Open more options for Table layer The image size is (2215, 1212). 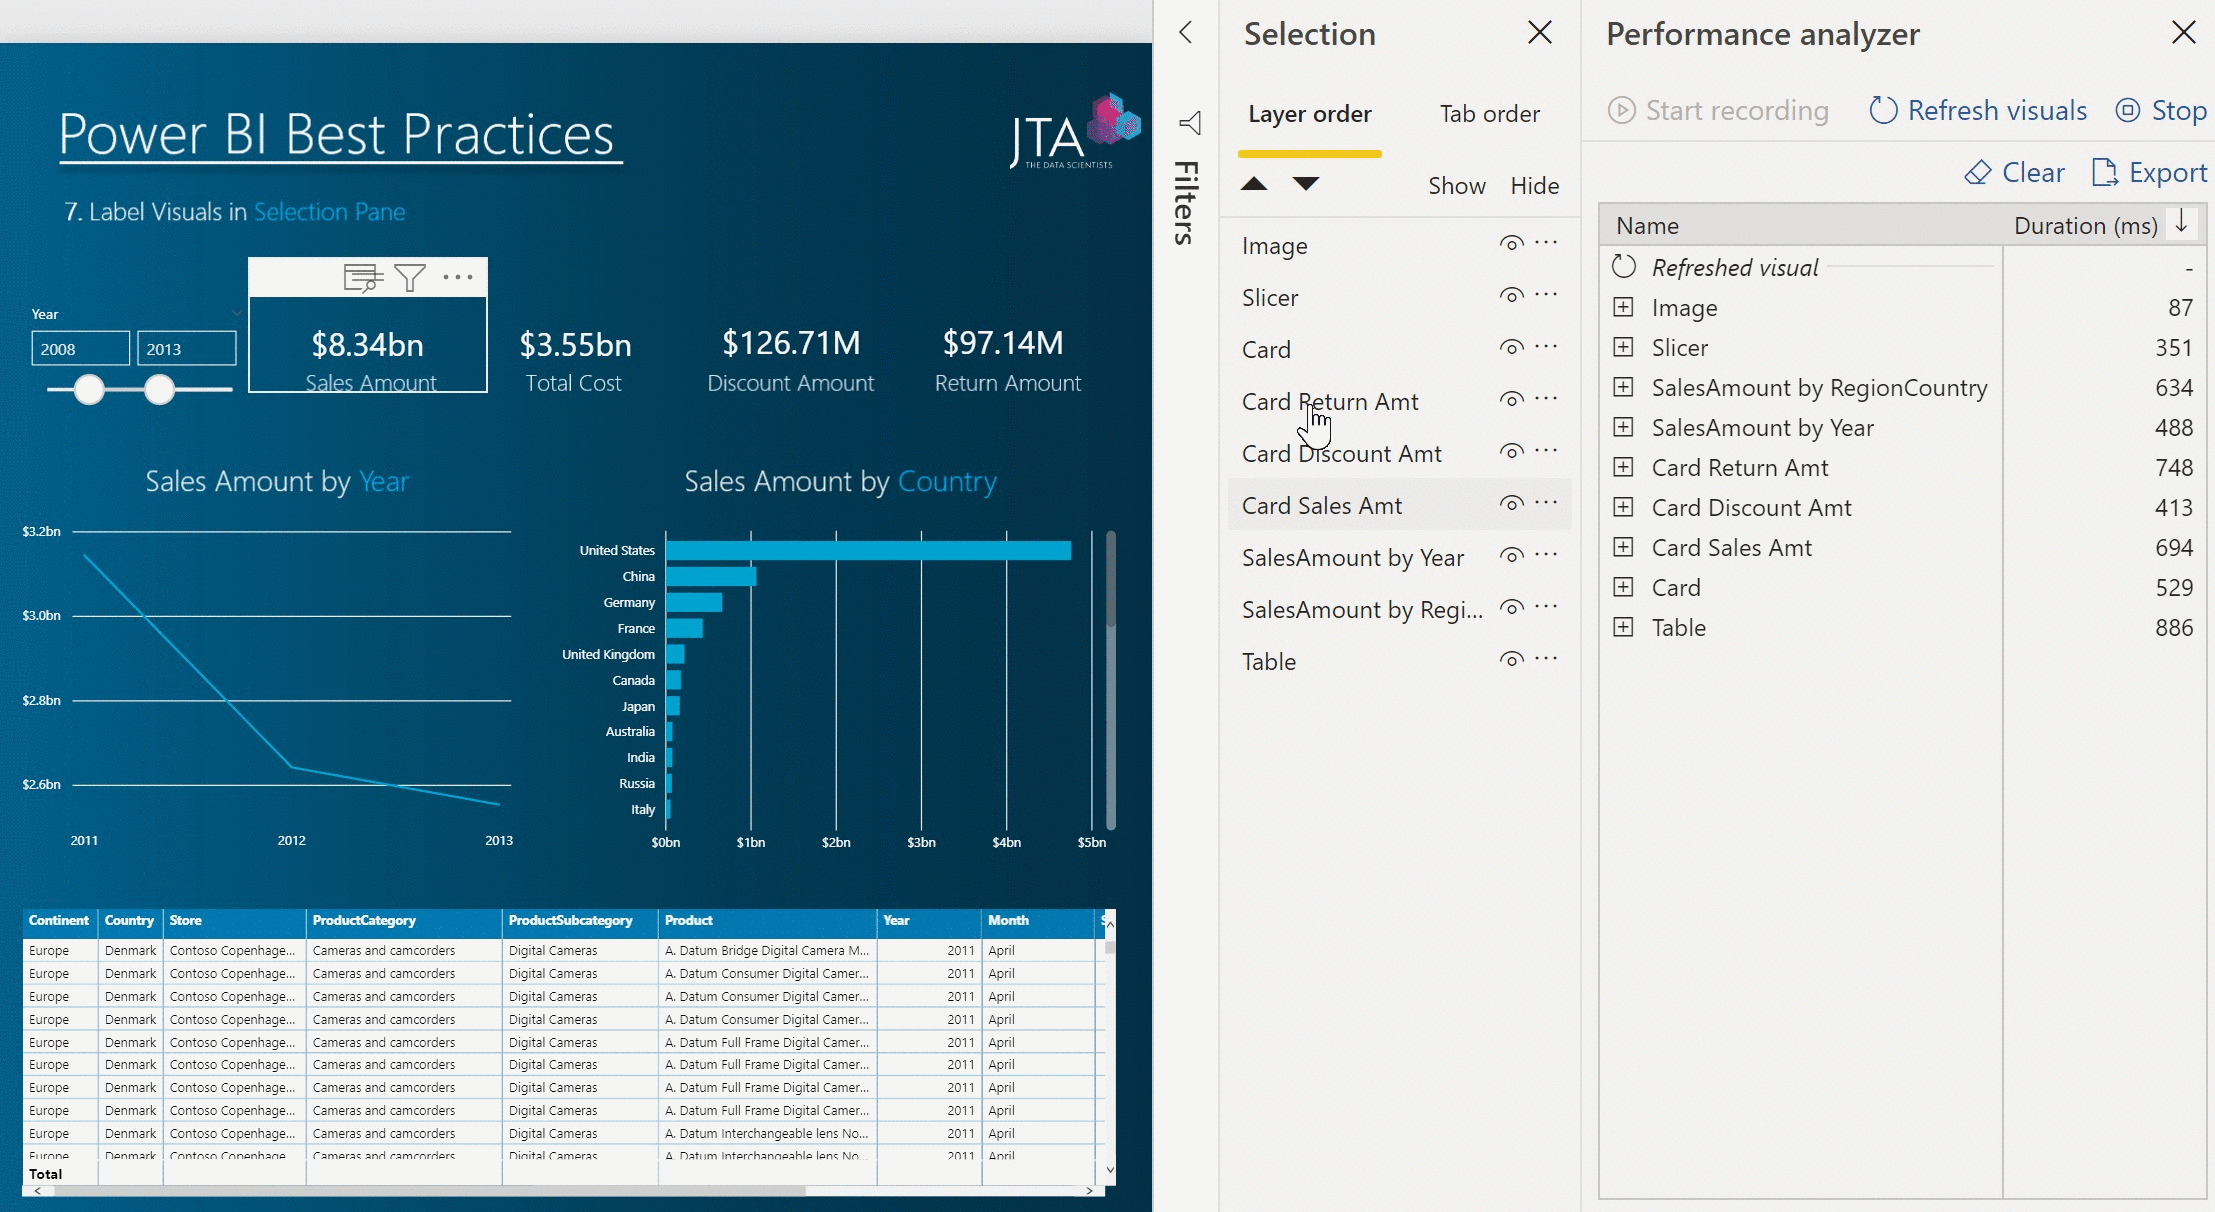coord(1546,659)
